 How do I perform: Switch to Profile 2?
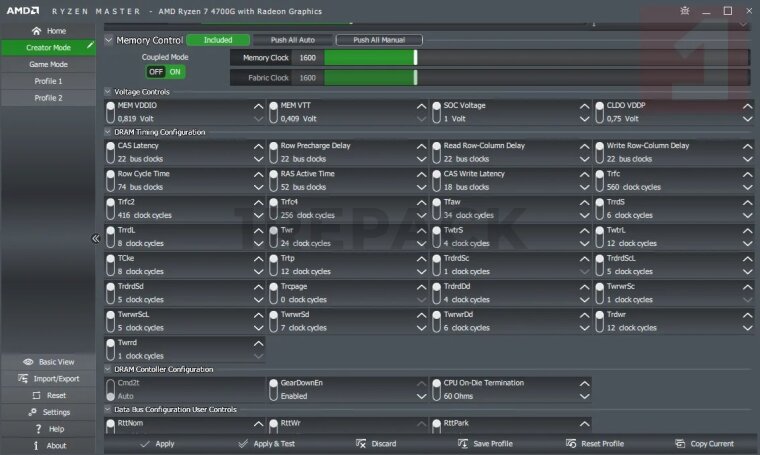tap(48, 98)
